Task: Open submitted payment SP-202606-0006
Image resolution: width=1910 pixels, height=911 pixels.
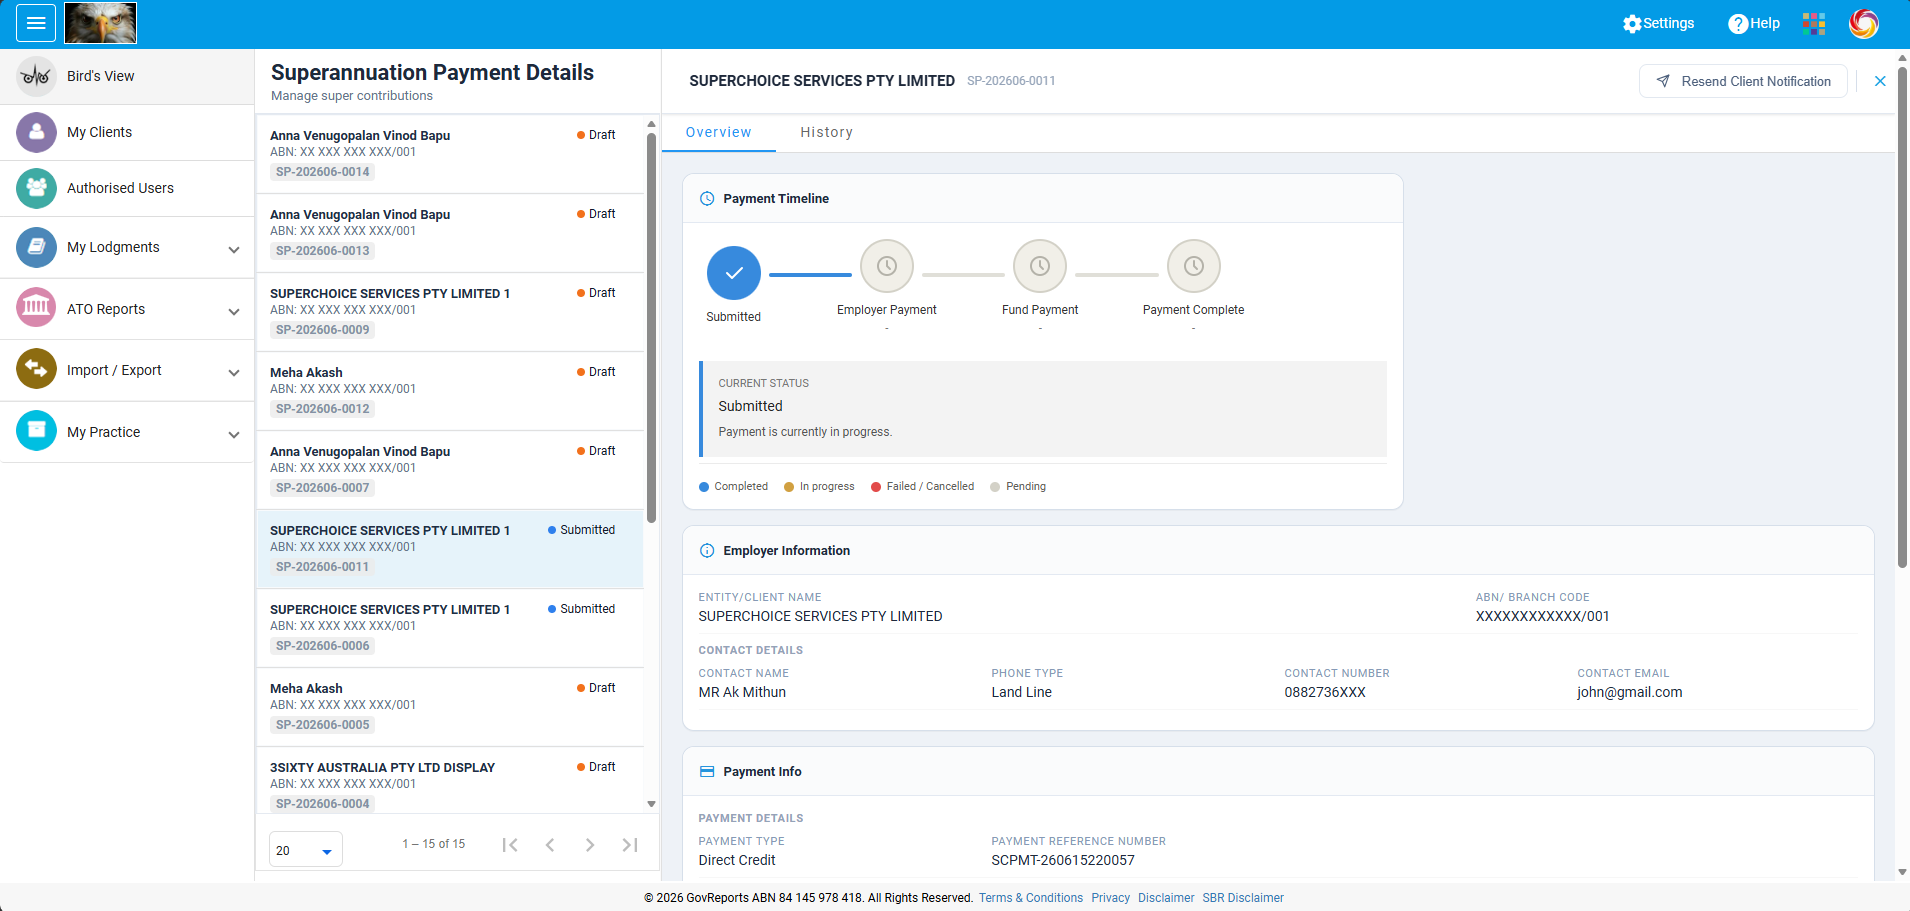Action: tap(450, 628)
